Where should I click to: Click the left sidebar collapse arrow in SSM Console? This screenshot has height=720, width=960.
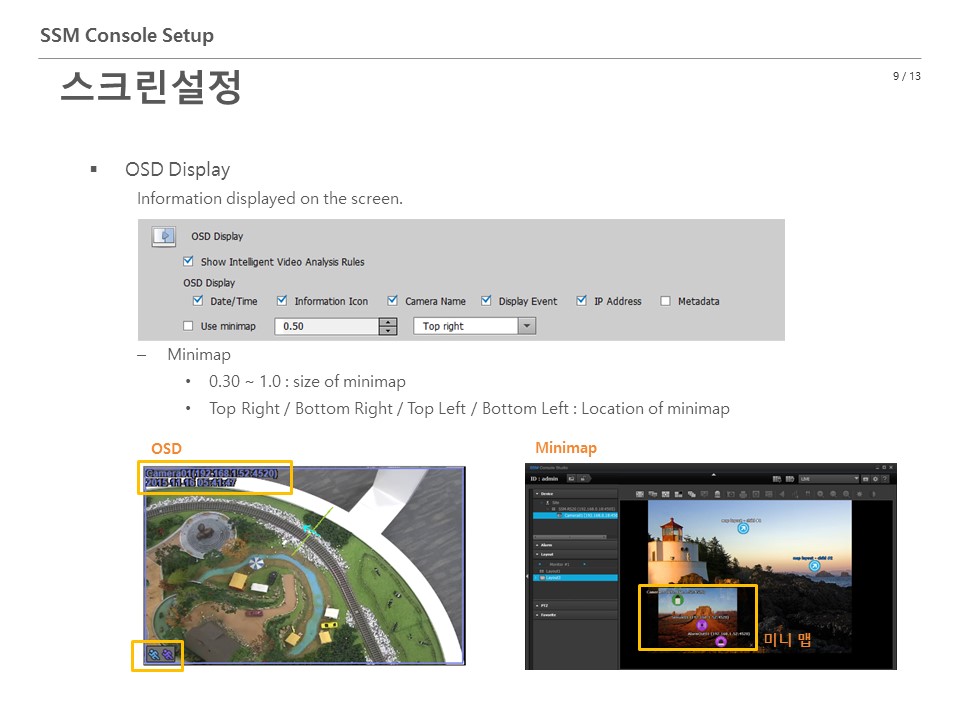tap(527, 577)
